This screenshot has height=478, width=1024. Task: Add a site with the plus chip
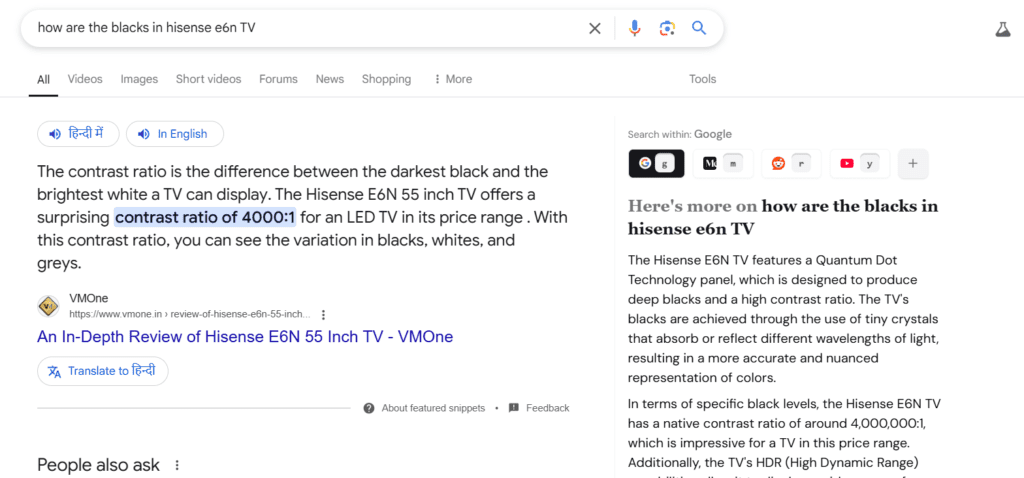[913, 163]
